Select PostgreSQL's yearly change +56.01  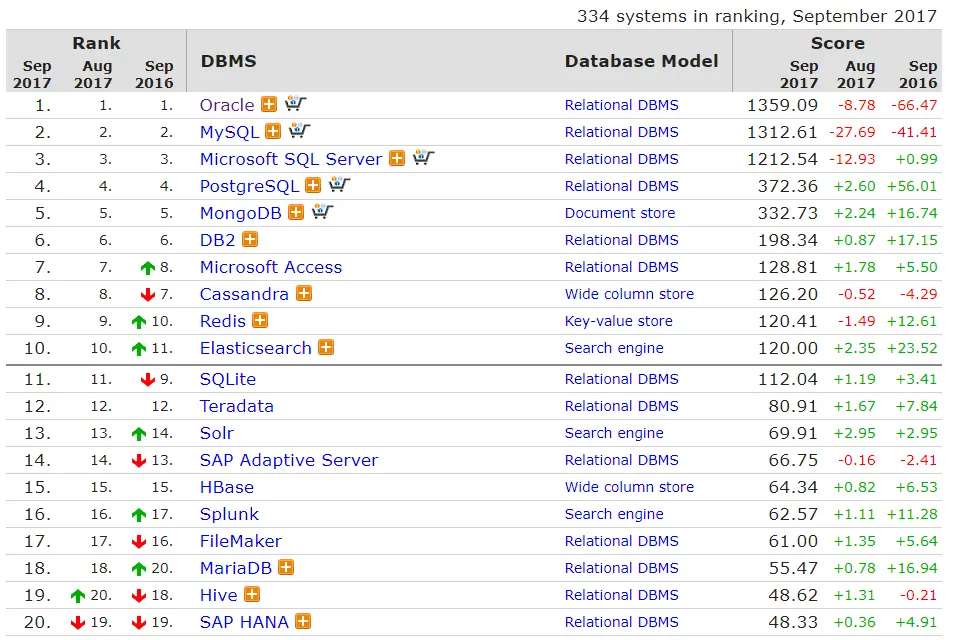coord(912,186)
